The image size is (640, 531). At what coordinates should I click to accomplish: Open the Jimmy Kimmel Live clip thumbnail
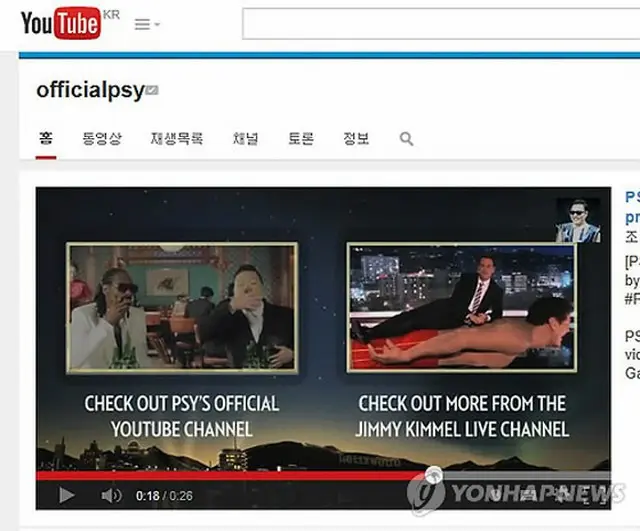[x=462, y=308]
